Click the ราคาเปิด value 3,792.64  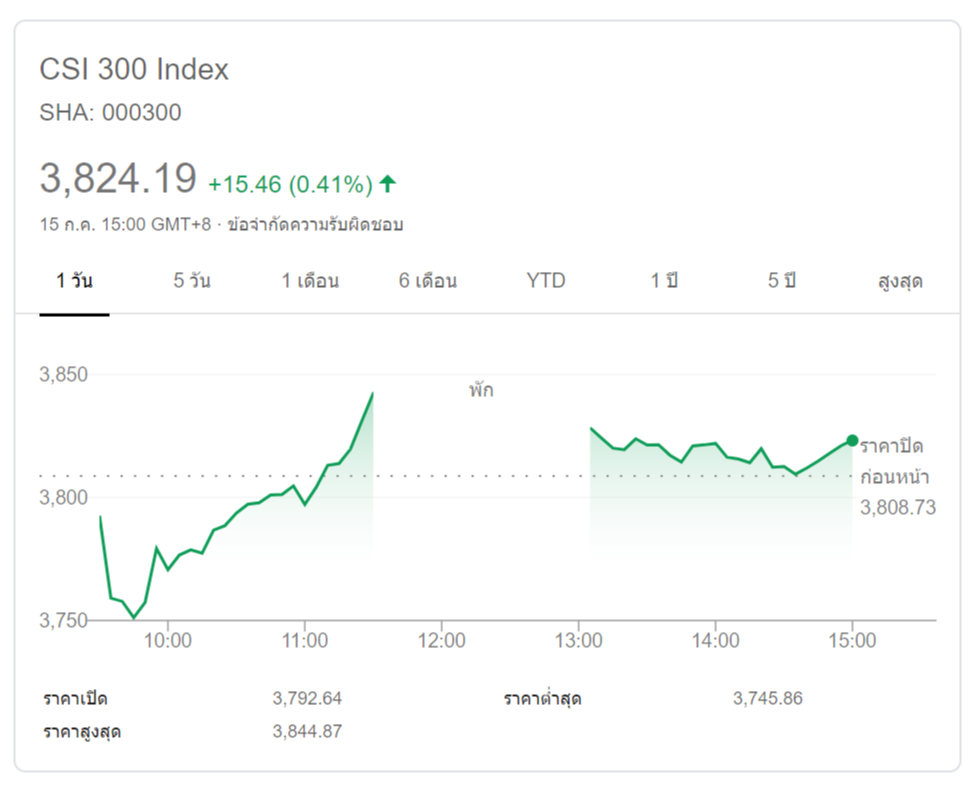pos(307,698)
